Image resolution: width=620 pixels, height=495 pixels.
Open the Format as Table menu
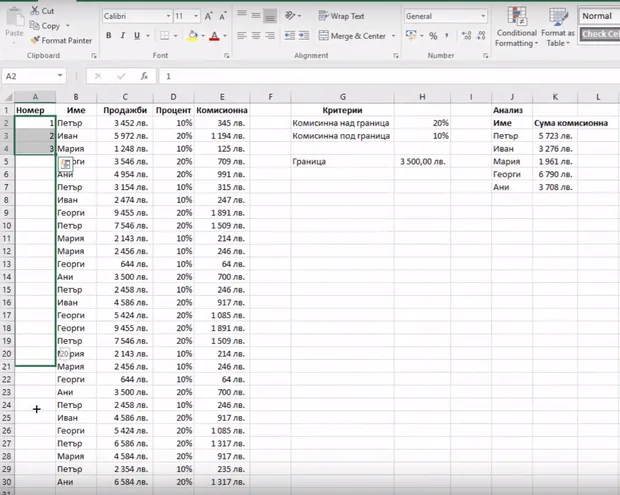[x=558, y=27]
